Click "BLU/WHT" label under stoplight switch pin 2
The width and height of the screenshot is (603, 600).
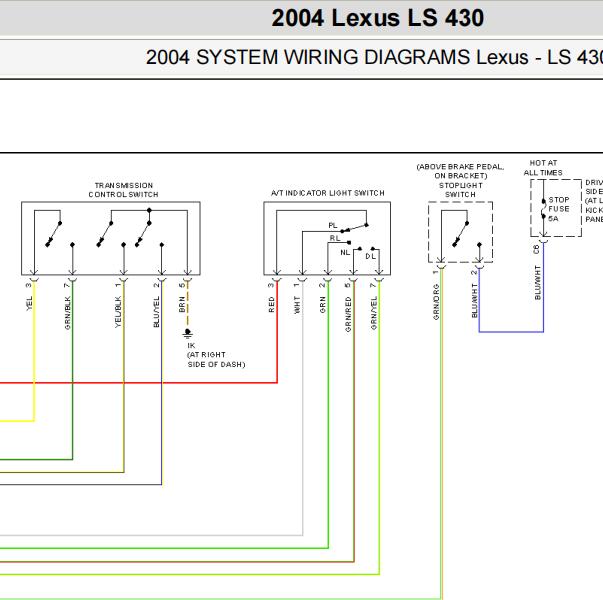(x=475, y=301)
